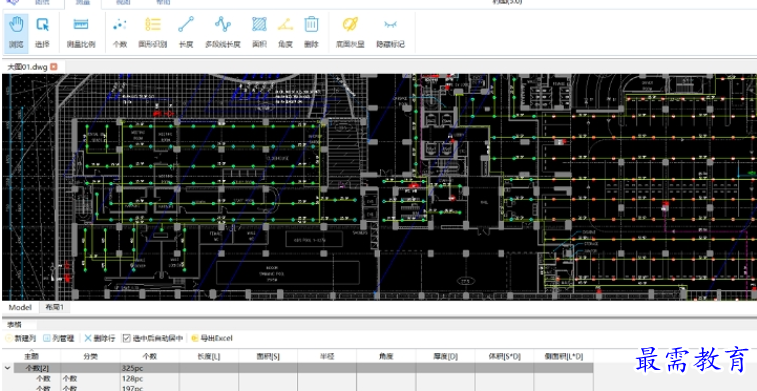Select the 多段线长度 polyline length tool

click(x=223, y=32)
